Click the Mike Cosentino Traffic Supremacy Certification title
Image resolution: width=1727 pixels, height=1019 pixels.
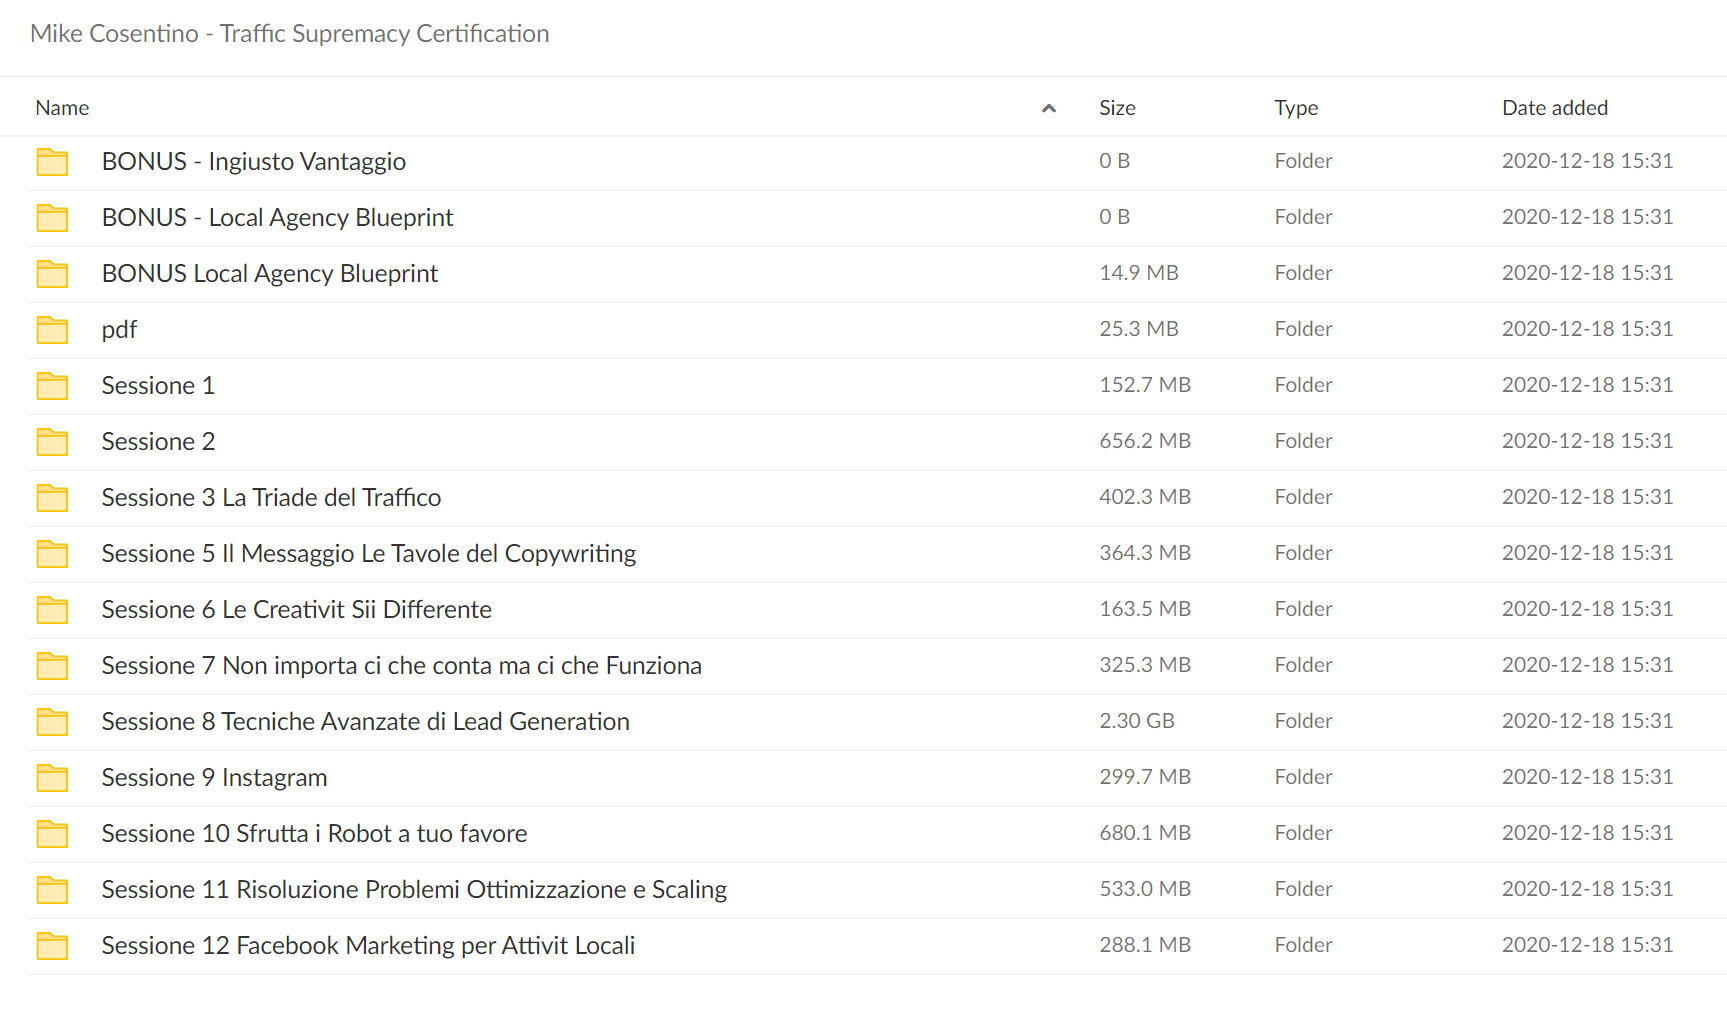(x=290, y=34)
